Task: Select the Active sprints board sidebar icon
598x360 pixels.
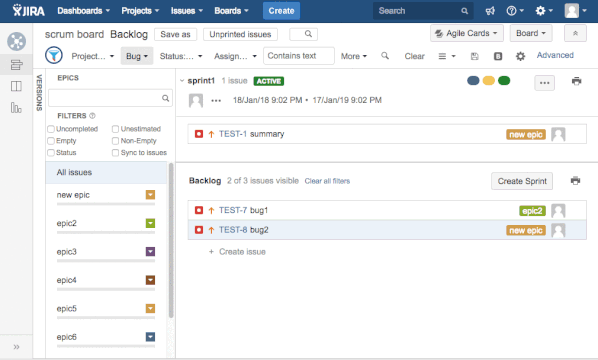Action: [x=16, y=86]
